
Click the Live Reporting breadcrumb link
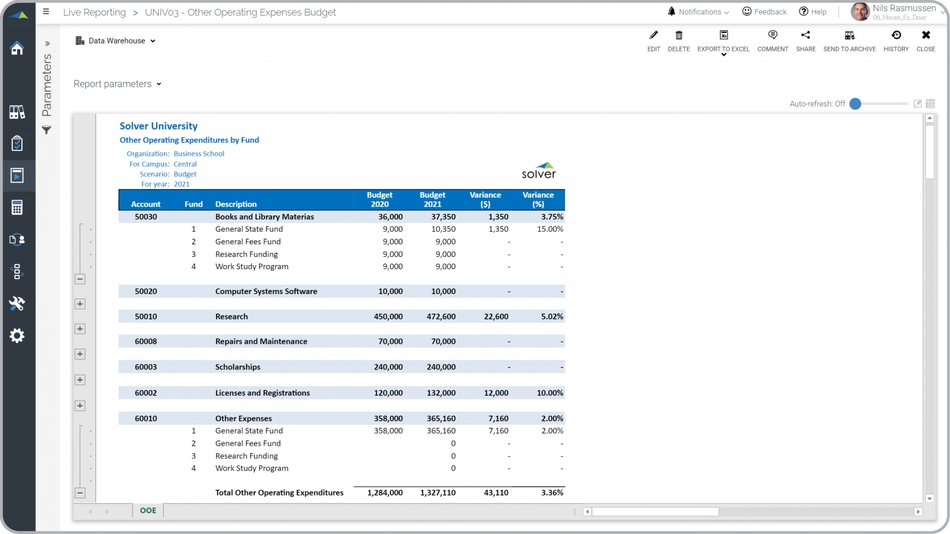coord(94,13)
